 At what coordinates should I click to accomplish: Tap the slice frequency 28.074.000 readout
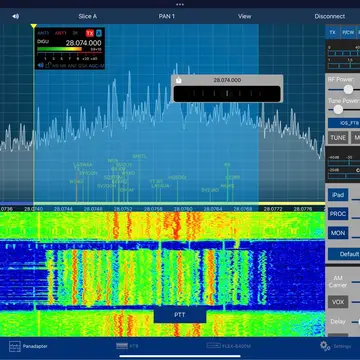point(83,43)
